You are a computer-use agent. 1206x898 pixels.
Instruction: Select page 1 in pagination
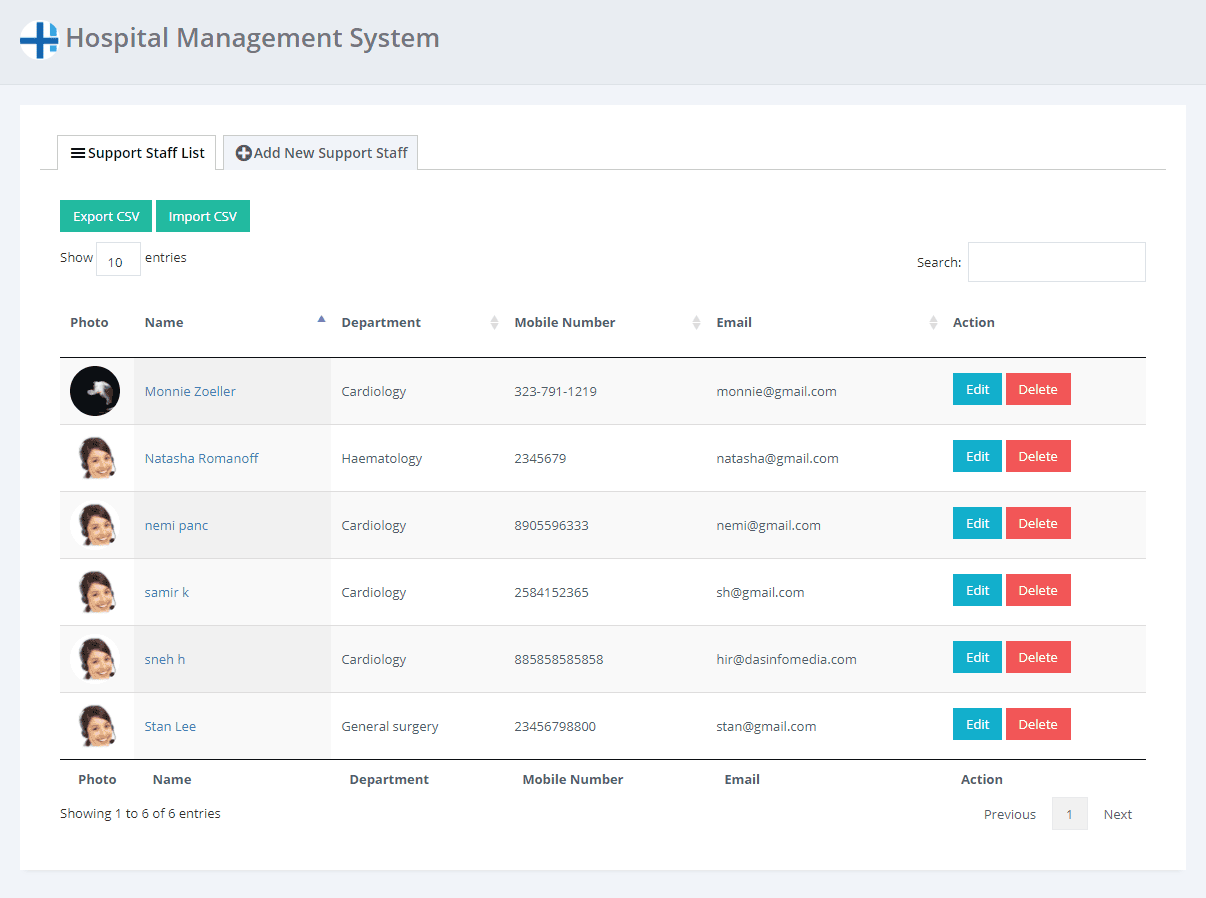[x=1069, y=814]
